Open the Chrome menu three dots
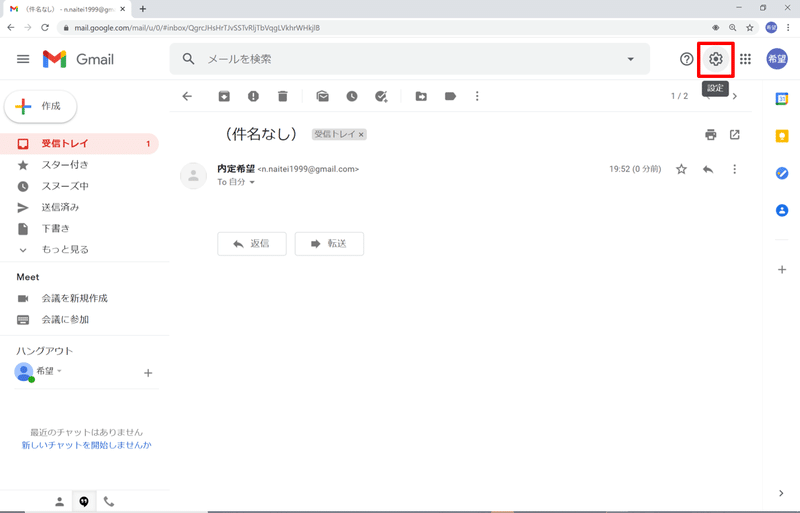The width and height of the screenshot is (800, 513). click(788, 28)
